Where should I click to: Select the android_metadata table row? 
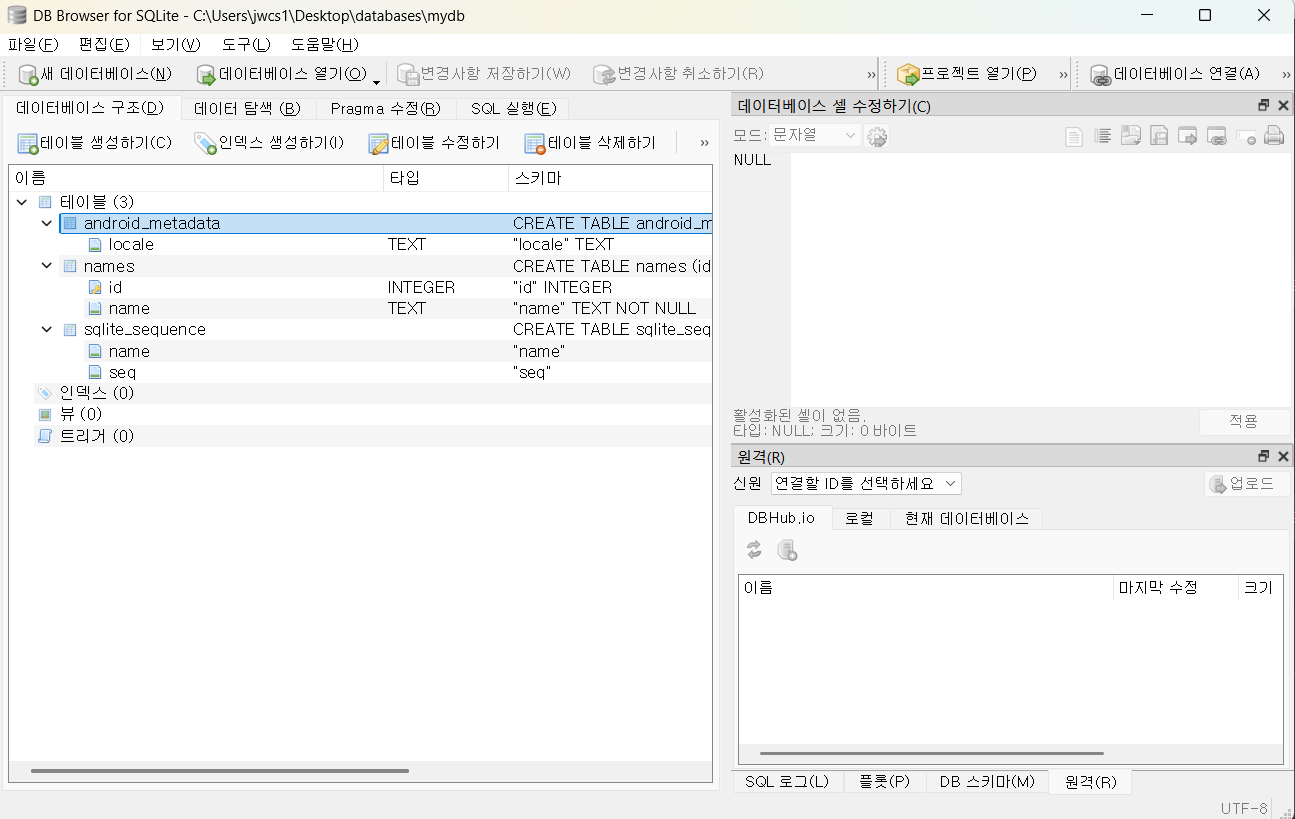(385, 223)
